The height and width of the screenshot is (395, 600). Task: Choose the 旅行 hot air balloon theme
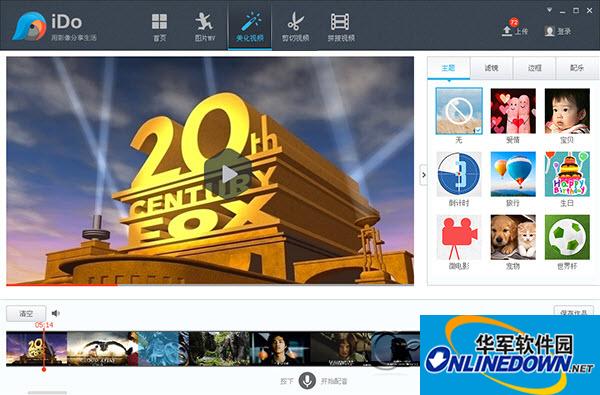coord(513,174)
